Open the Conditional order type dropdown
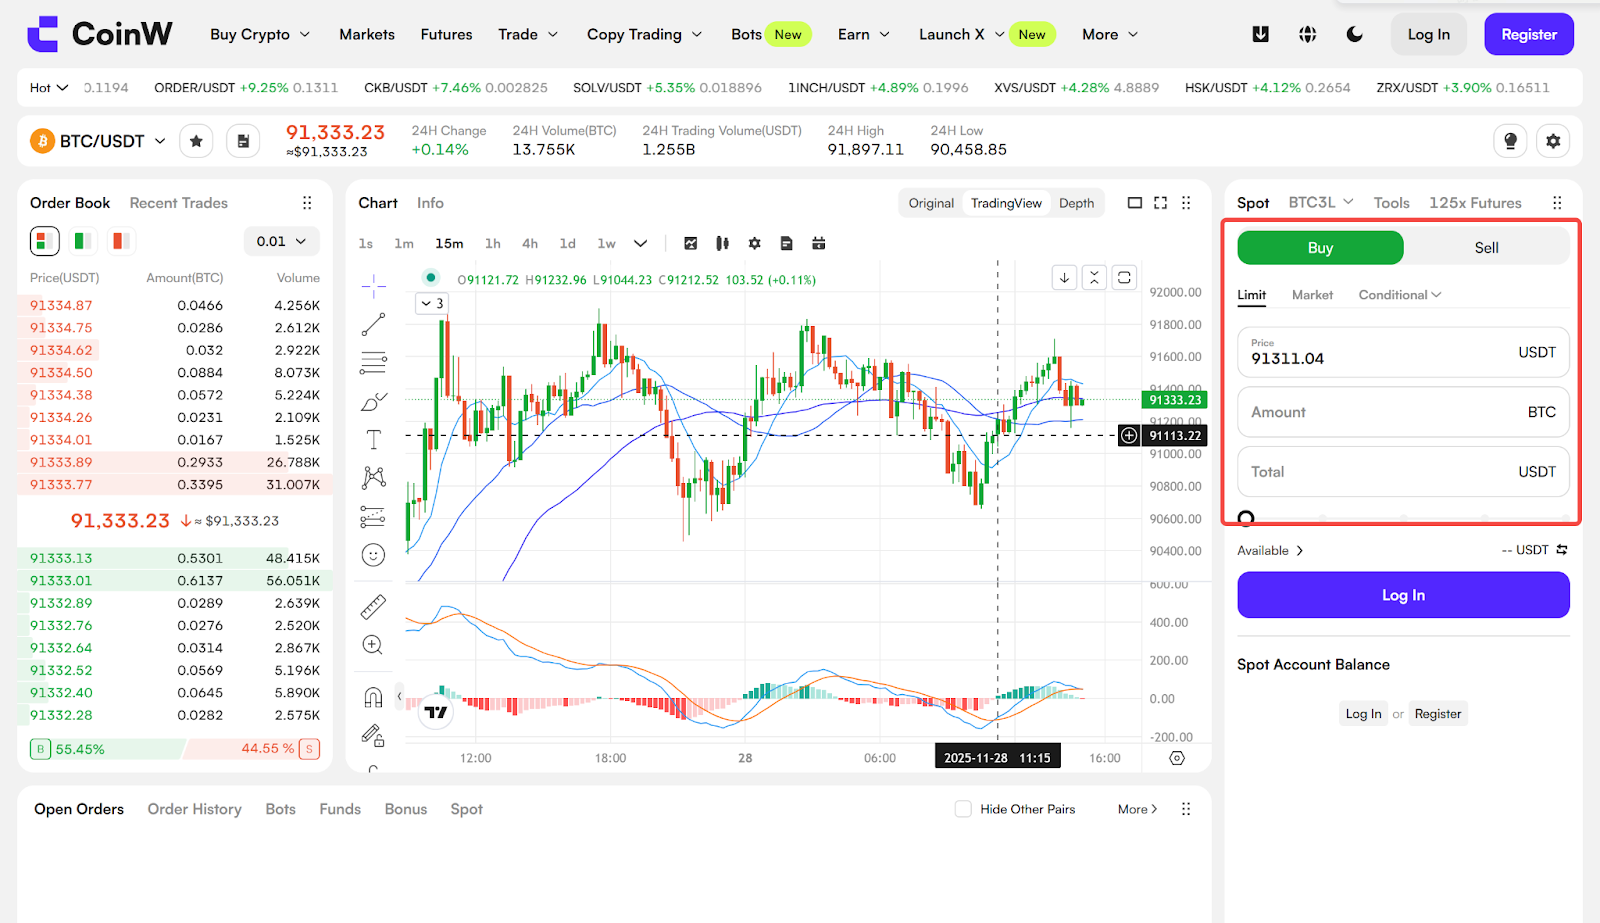Screen dimensions: 1600x923 click(x=1399, y=295)
